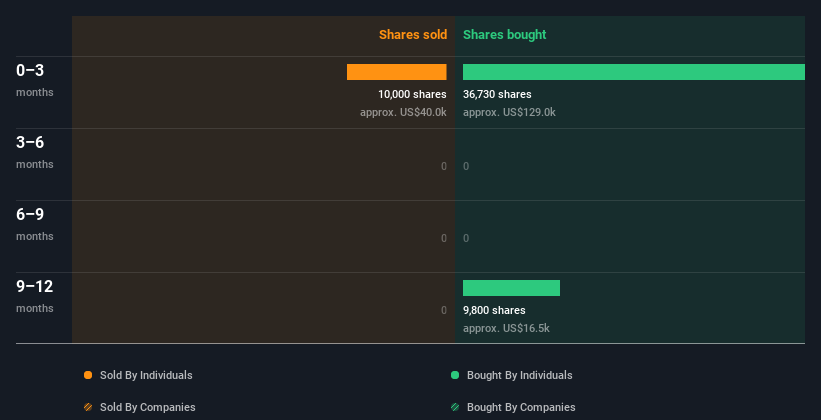The width and height of the screenshot is (821, 420).
Task: Click the 10,000 shares value
Action: [413, 94]
